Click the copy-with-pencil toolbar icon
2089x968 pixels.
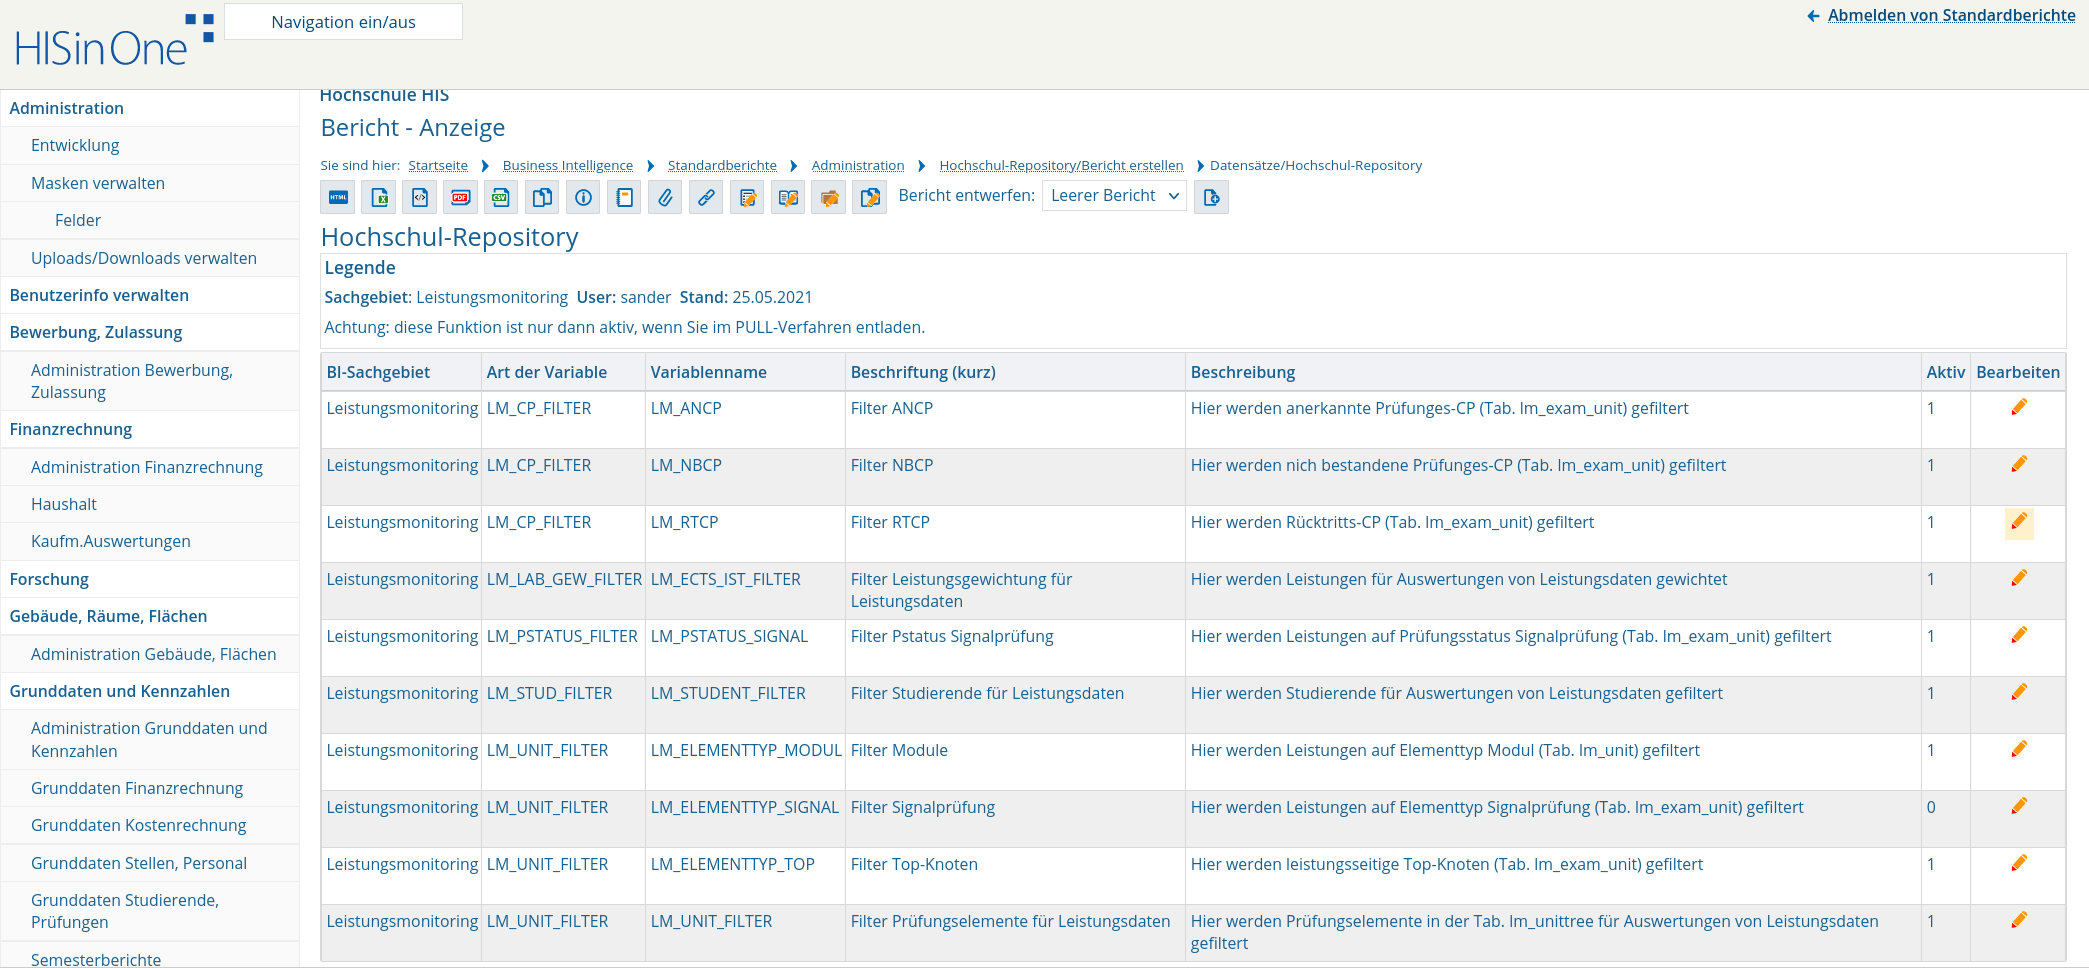pyautogui.click(x=870, y=197)
